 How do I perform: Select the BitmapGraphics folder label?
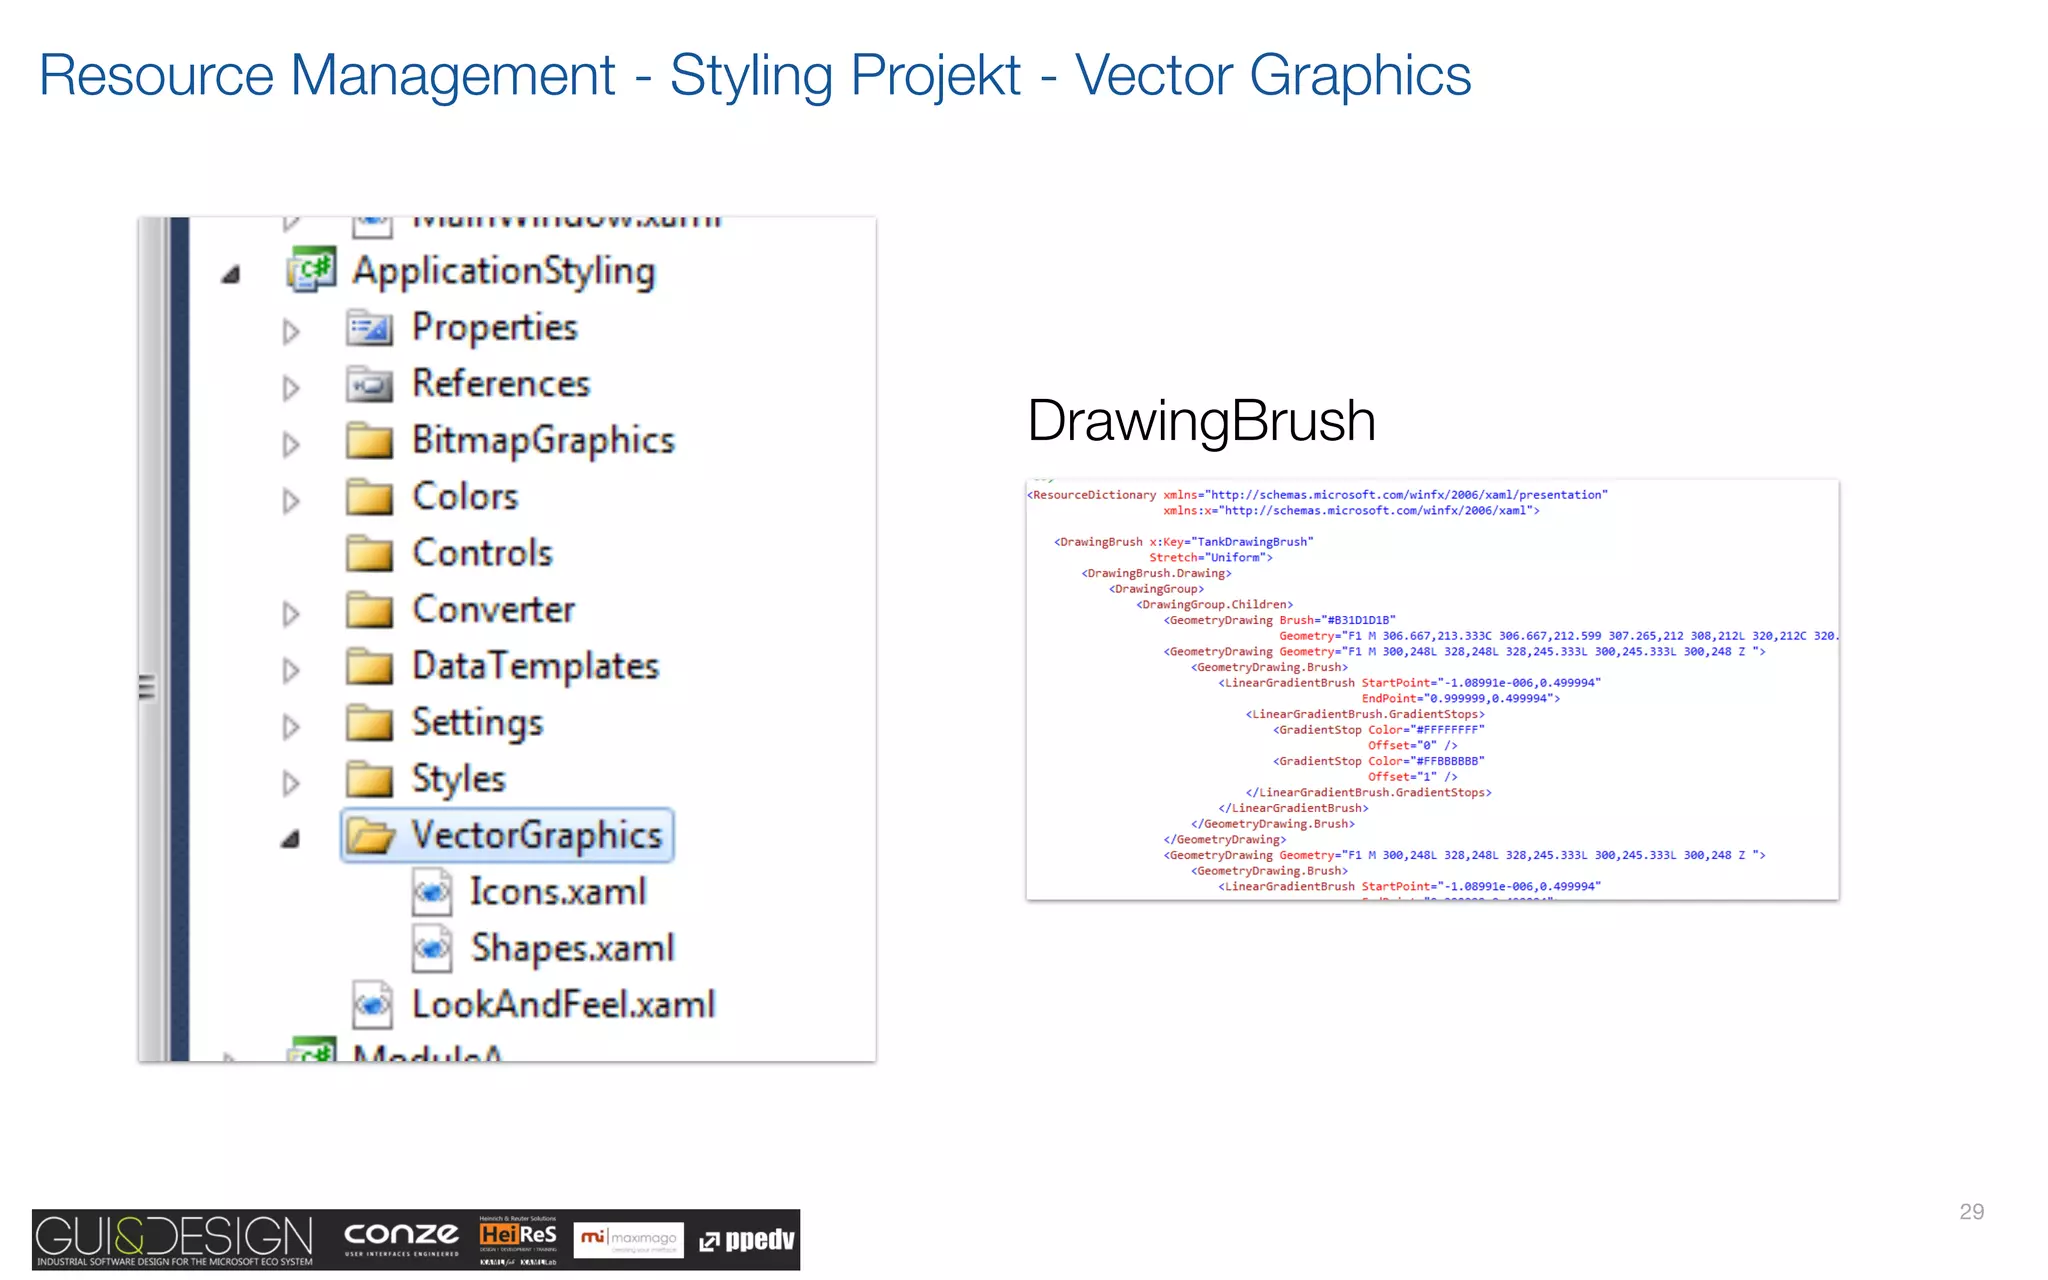pos(544,441)
